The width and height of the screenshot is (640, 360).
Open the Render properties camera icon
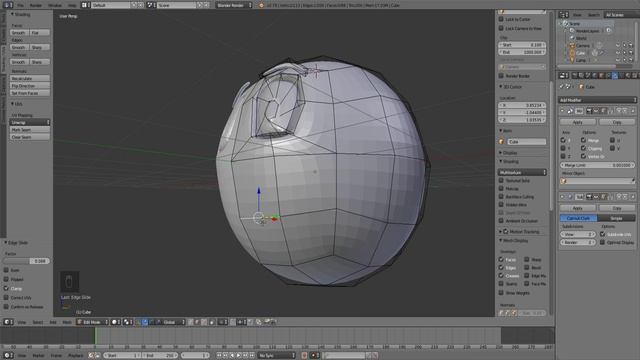click(575, 76)
